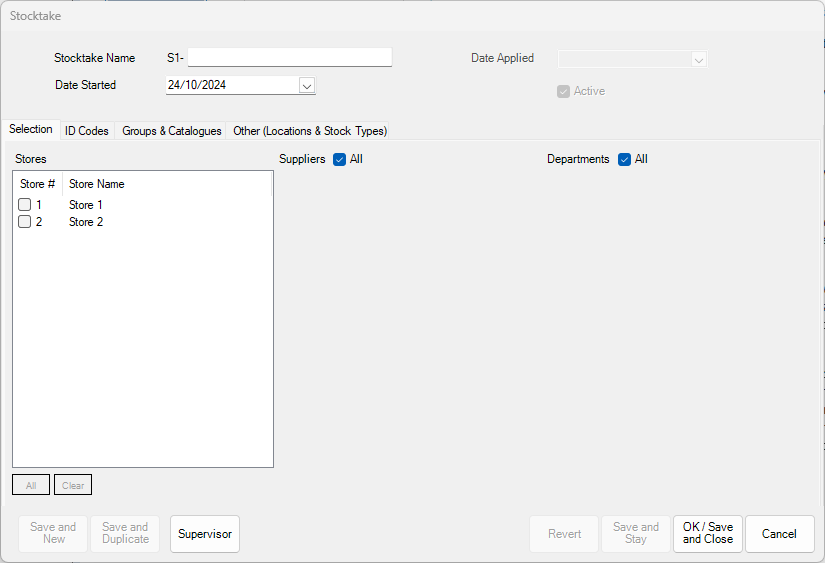Click the Save and New button
The width and height of the screenshot is (825, 563).
tap(53, 534)
